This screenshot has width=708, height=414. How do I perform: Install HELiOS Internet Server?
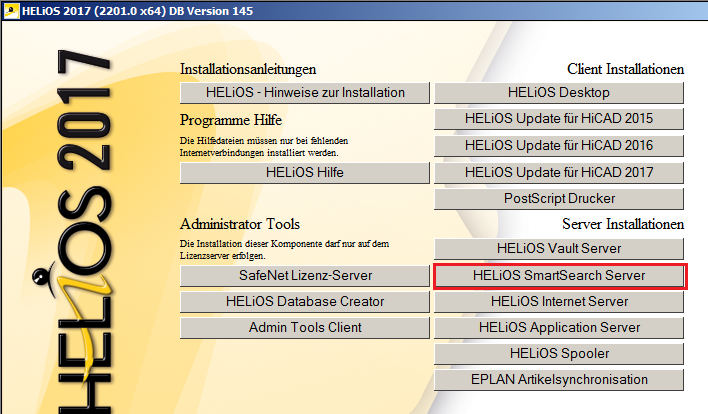[x=559, y=302]
